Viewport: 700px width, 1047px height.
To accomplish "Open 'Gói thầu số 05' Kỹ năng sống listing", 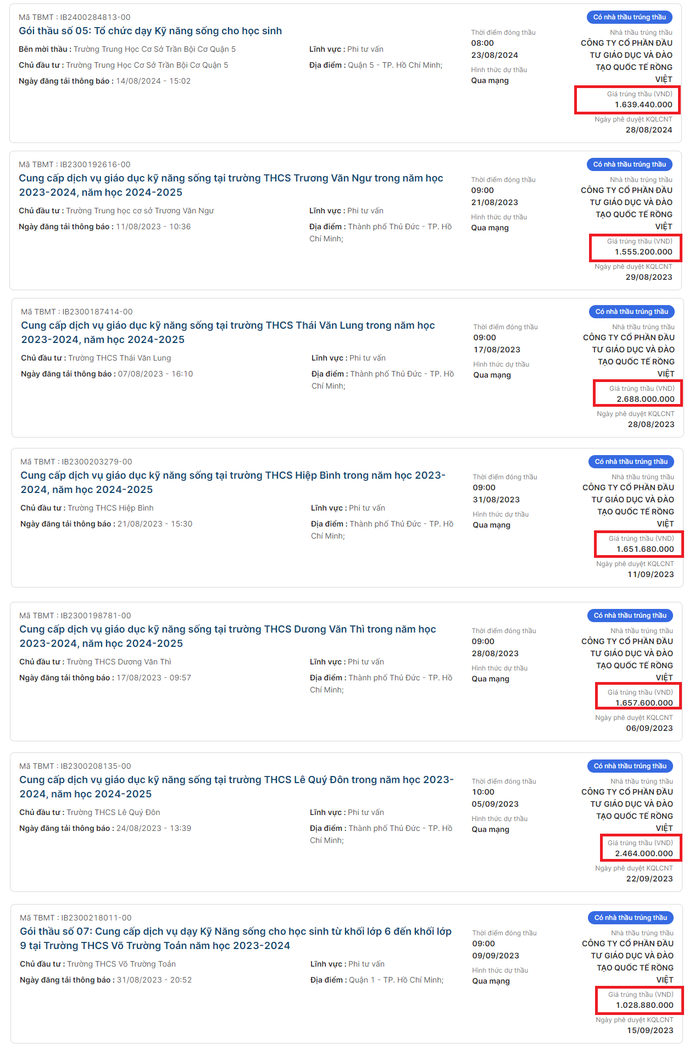I will tap(150, 31).
